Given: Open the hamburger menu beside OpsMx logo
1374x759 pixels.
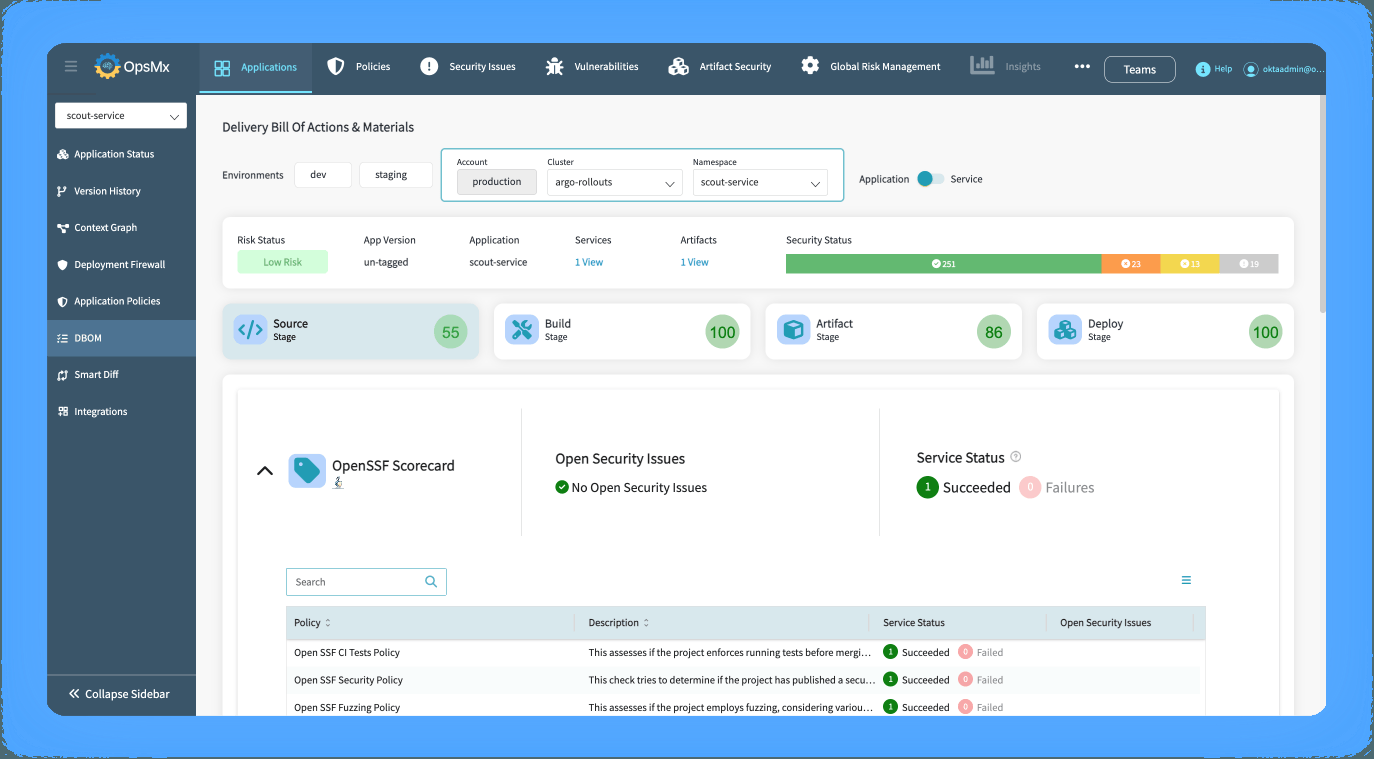Looking at the screenshot, I should (71, 67).
